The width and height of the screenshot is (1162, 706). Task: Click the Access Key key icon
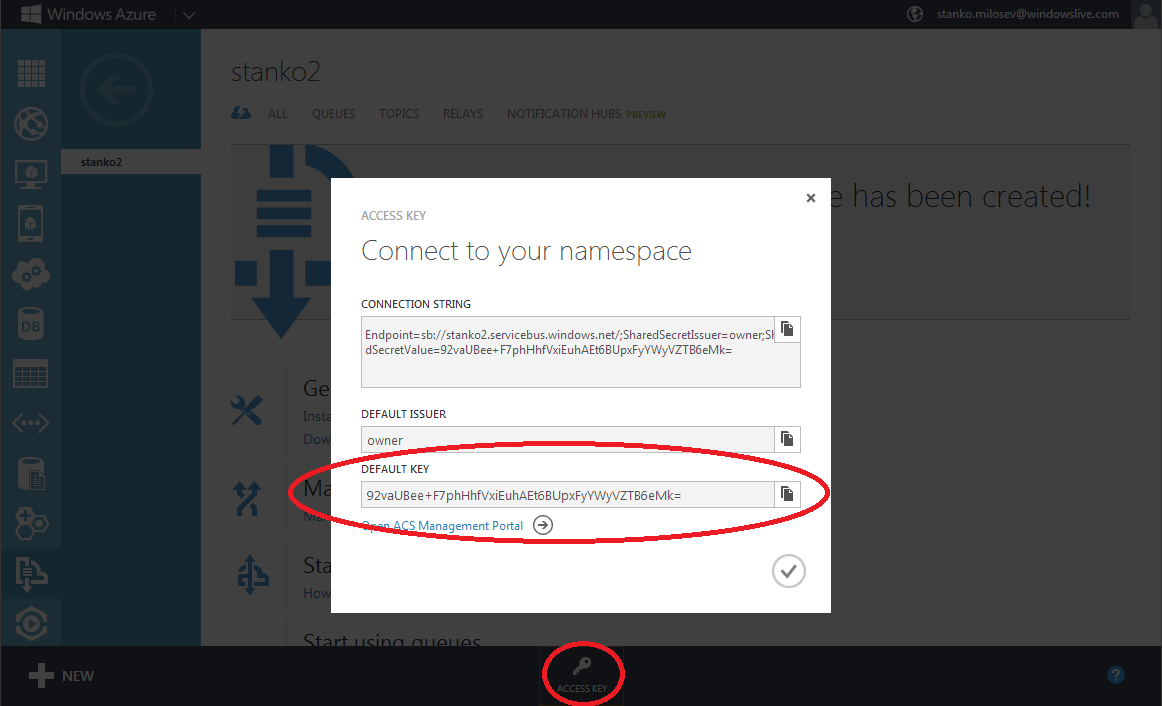click(582, 667)
